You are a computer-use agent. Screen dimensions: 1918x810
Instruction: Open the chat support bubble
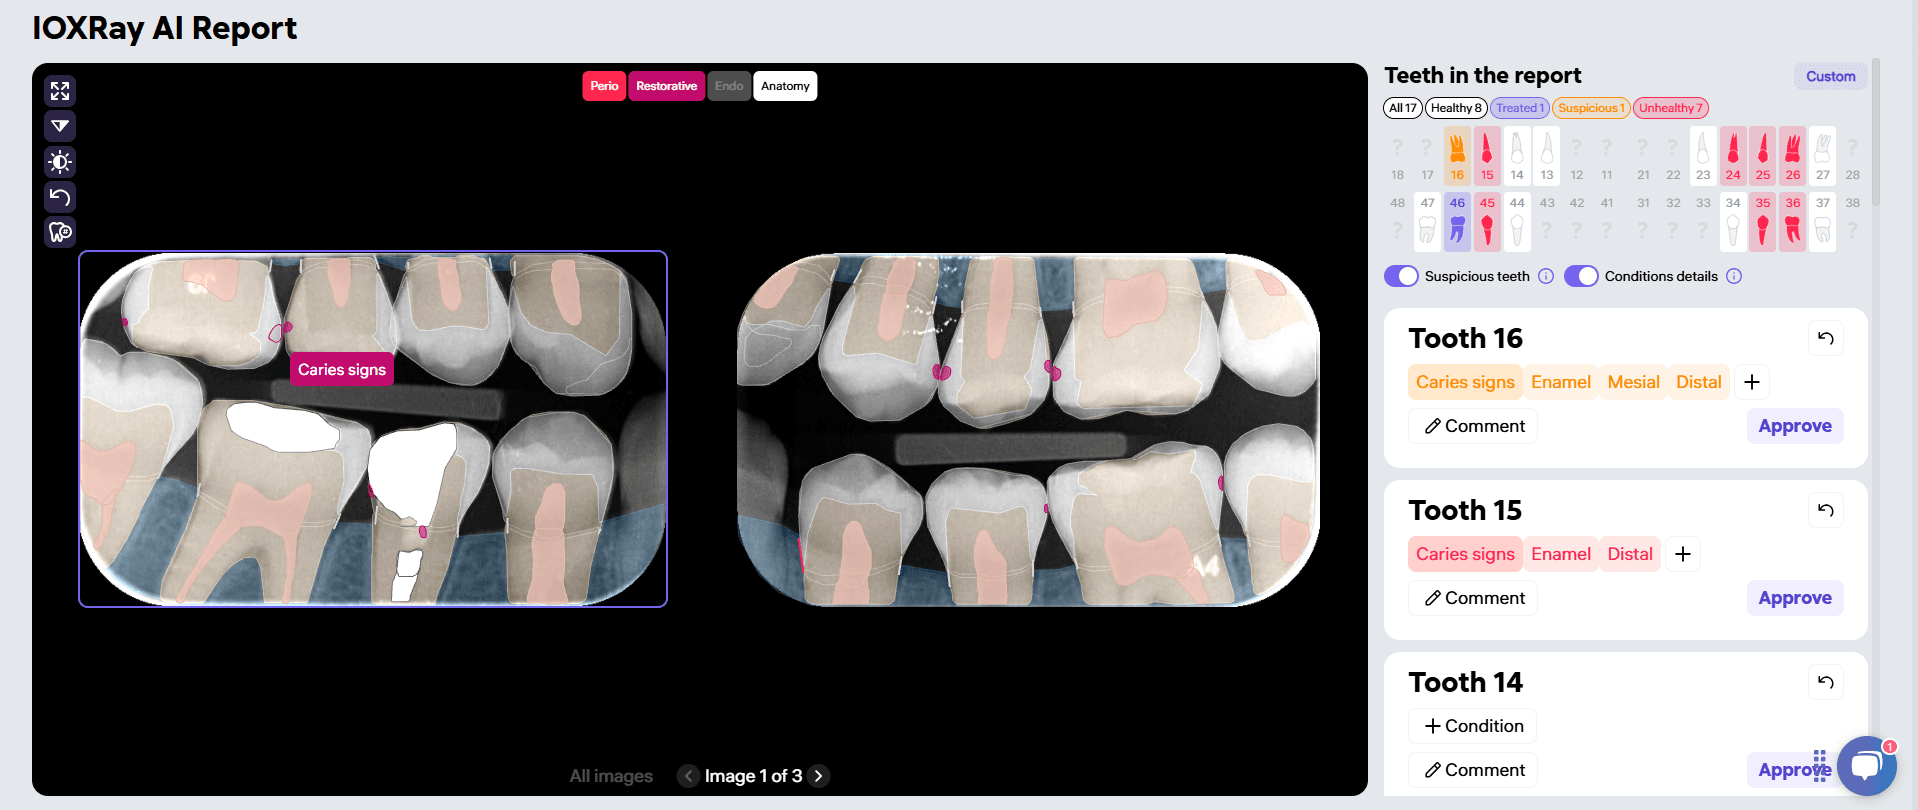[x=1865, y=766]
